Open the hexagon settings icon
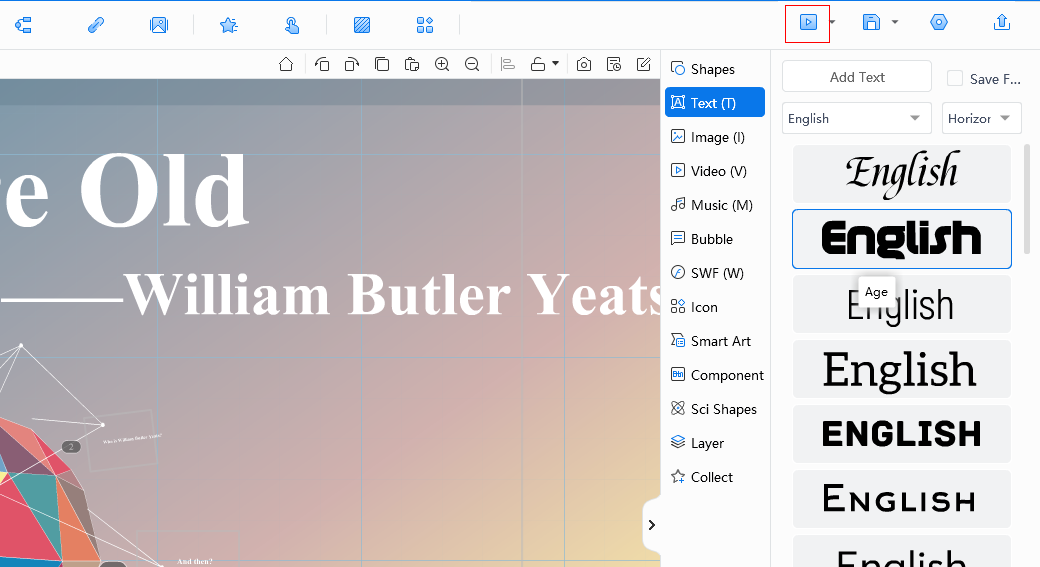The image size is (1040, 567). [939, 23]
